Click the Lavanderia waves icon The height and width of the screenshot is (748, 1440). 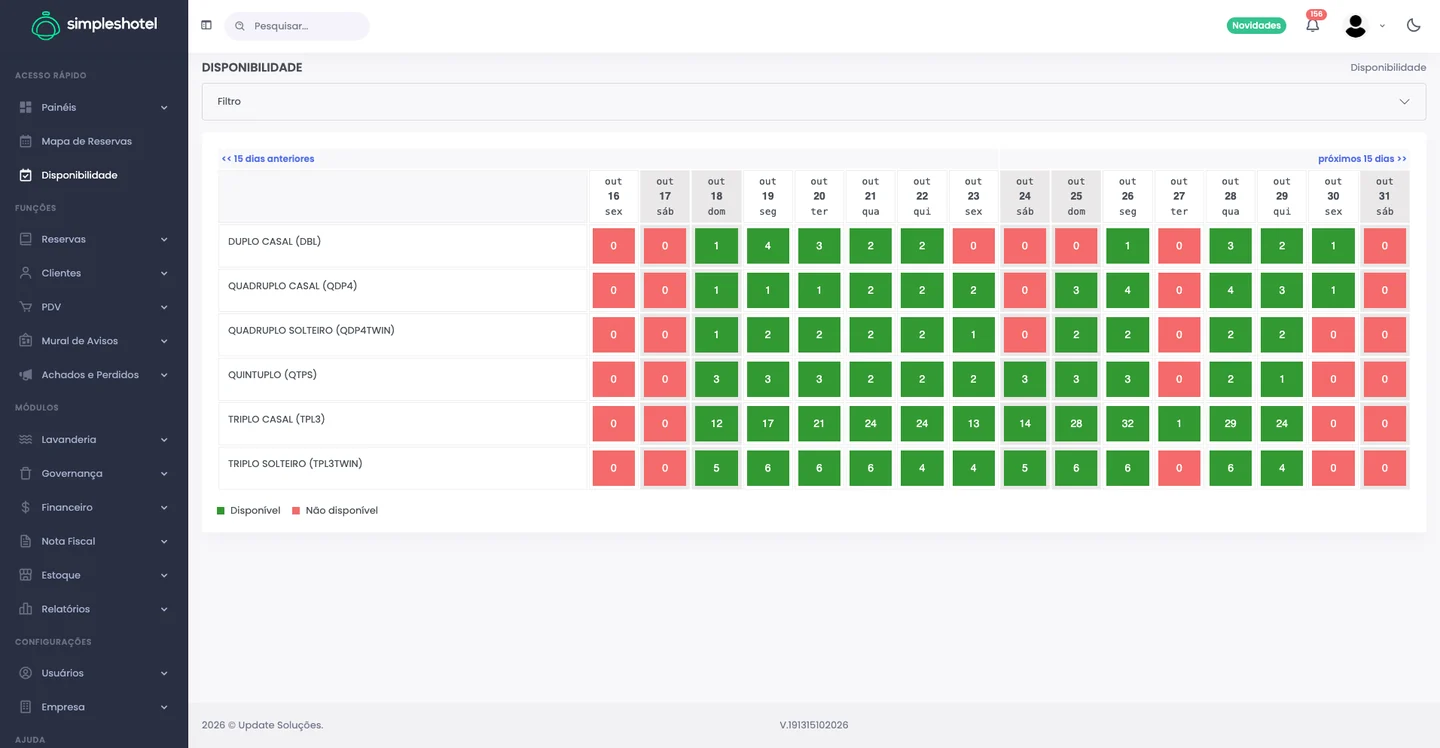point(26,440)
